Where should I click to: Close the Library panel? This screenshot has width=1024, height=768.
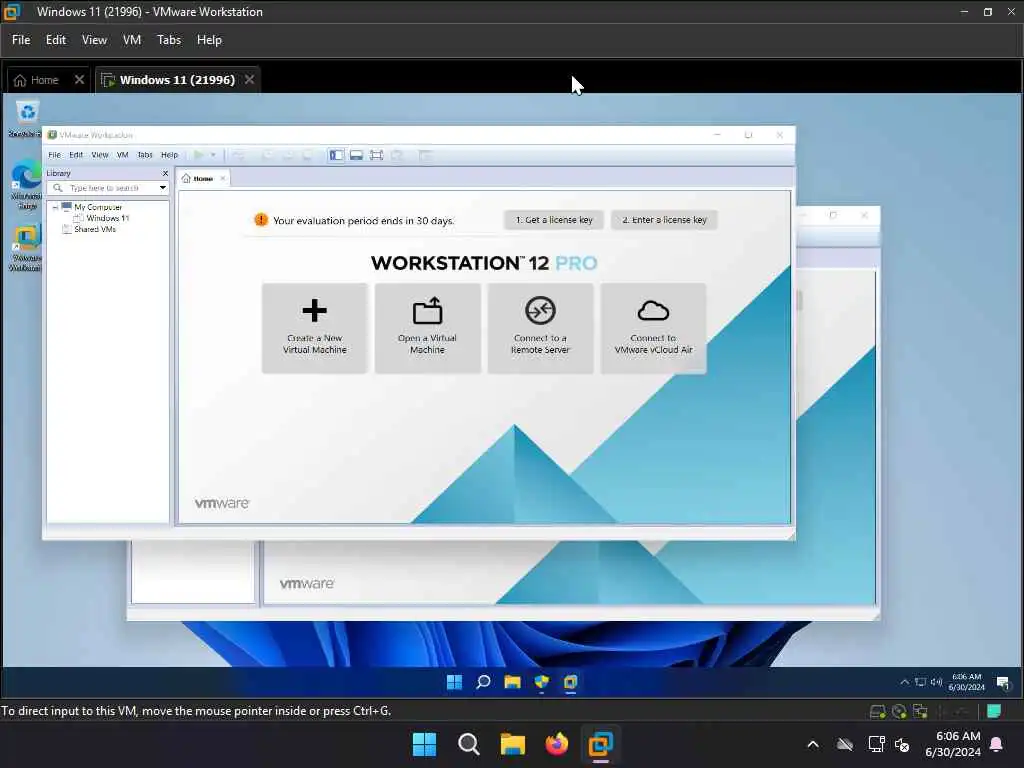[x=165, y=173]
